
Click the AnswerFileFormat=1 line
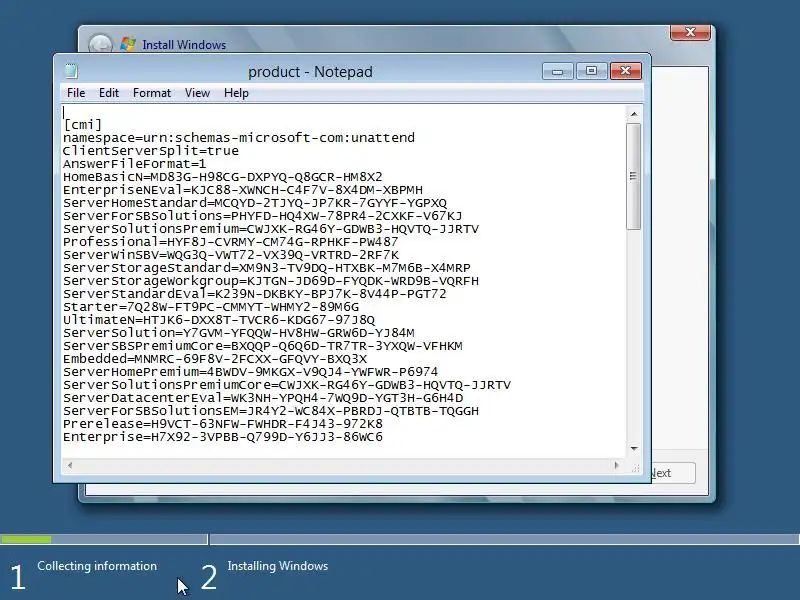(x=135, y=164)
